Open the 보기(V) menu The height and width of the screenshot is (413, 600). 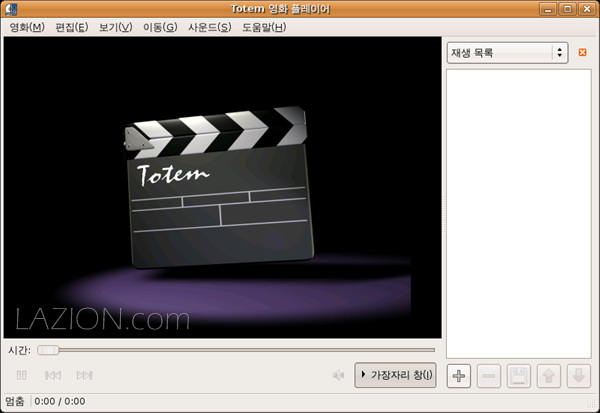[116, 27]
